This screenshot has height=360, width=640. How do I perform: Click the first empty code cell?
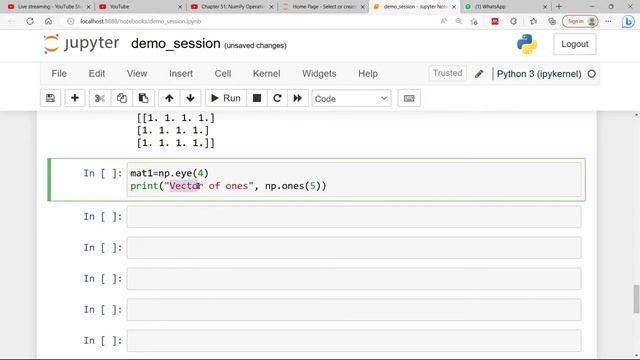point(354,217)
